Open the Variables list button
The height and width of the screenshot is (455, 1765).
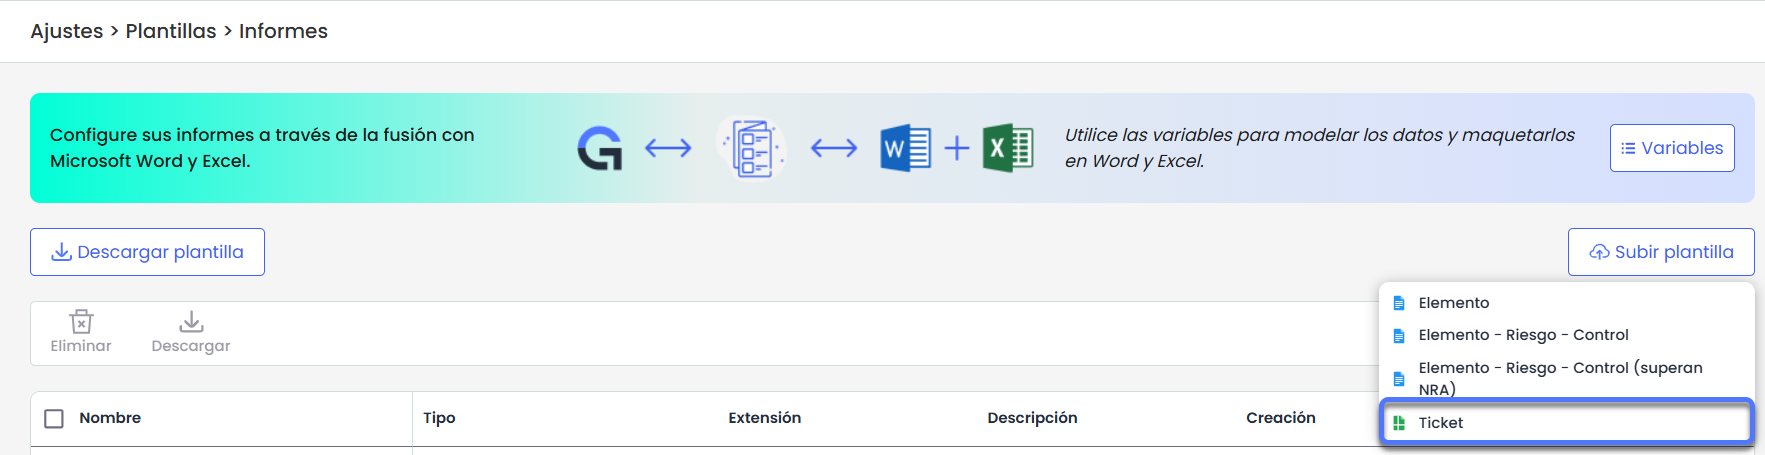tap(1671, 148)
